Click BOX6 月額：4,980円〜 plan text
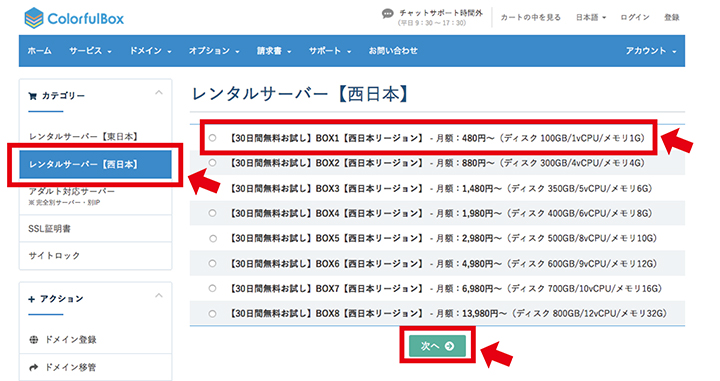Screen dimensions: 720x381 coord(444,263)
